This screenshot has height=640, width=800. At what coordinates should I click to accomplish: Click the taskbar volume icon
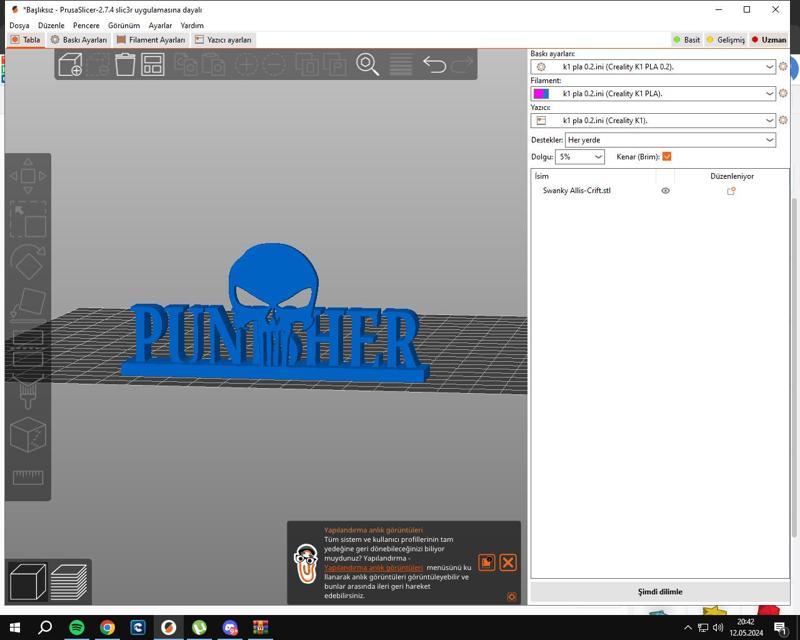pos(718,627)
